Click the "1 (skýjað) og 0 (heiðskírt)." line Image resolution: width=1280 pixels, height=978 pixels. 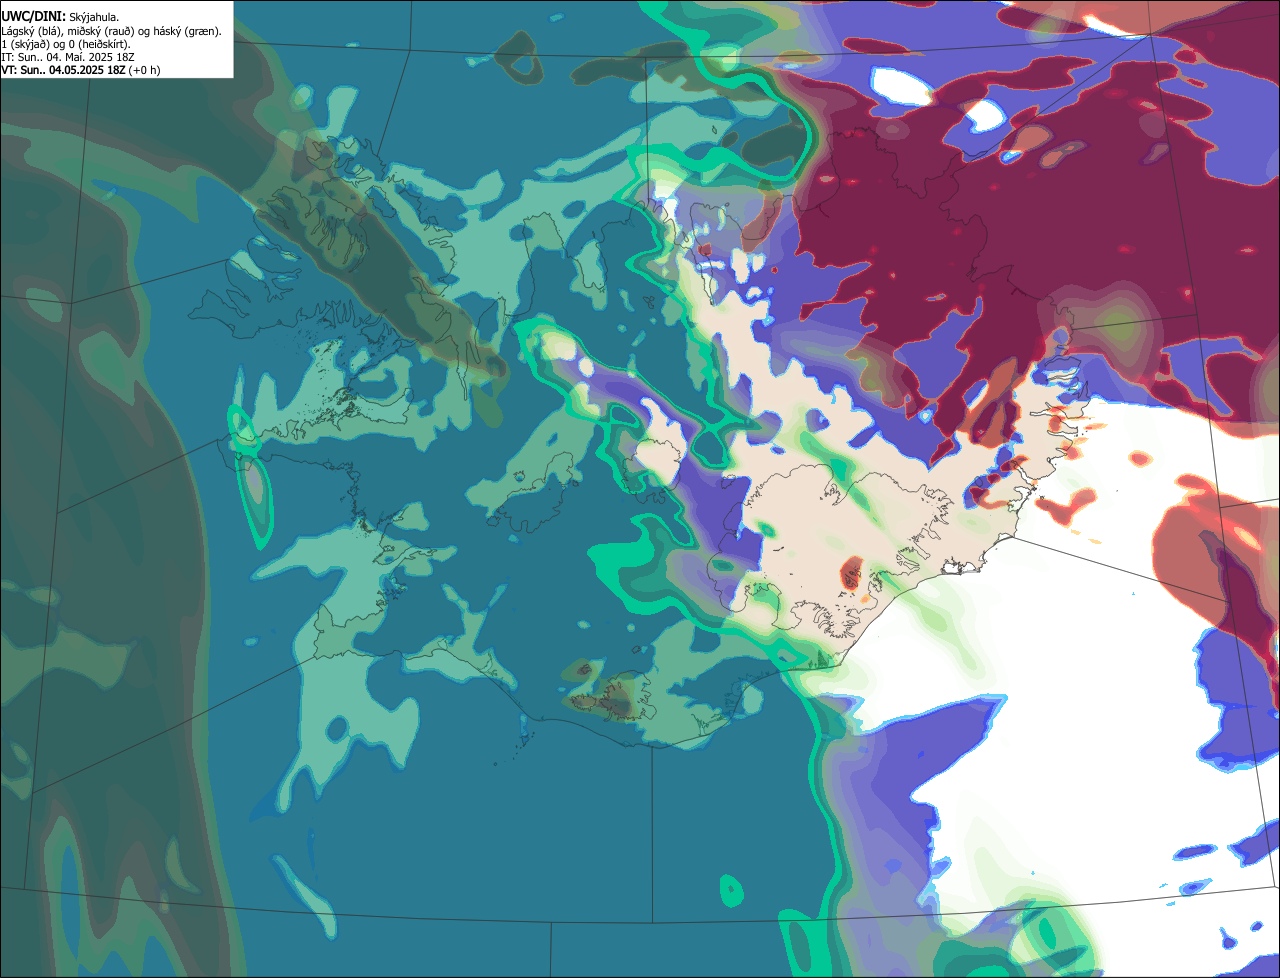(x=66, y=45)
